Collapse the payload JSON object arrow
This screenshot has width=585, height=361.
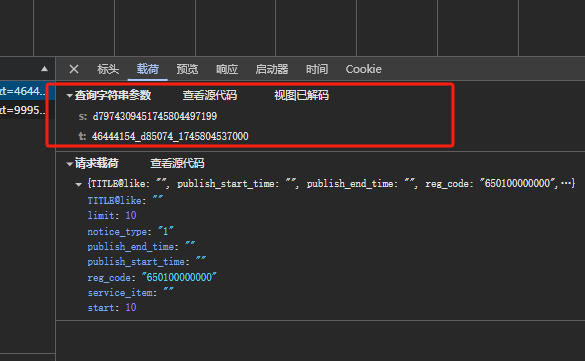pyautogui.click(x=78, y=184)
